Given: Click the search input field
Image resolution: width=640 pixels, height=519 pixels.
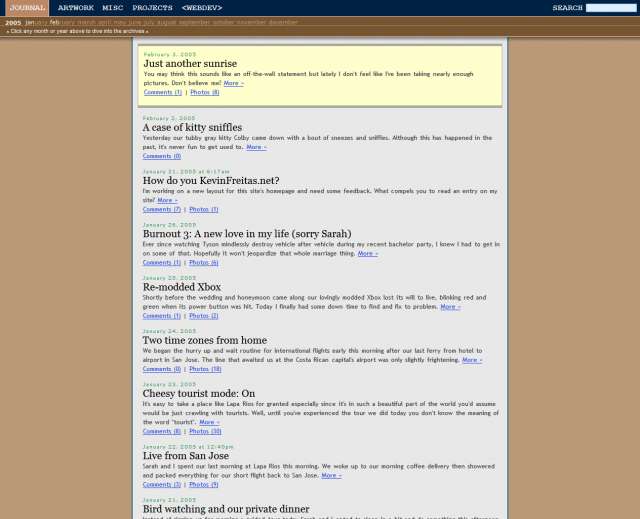Looking at the screenshot, I should tap(611, 8).
